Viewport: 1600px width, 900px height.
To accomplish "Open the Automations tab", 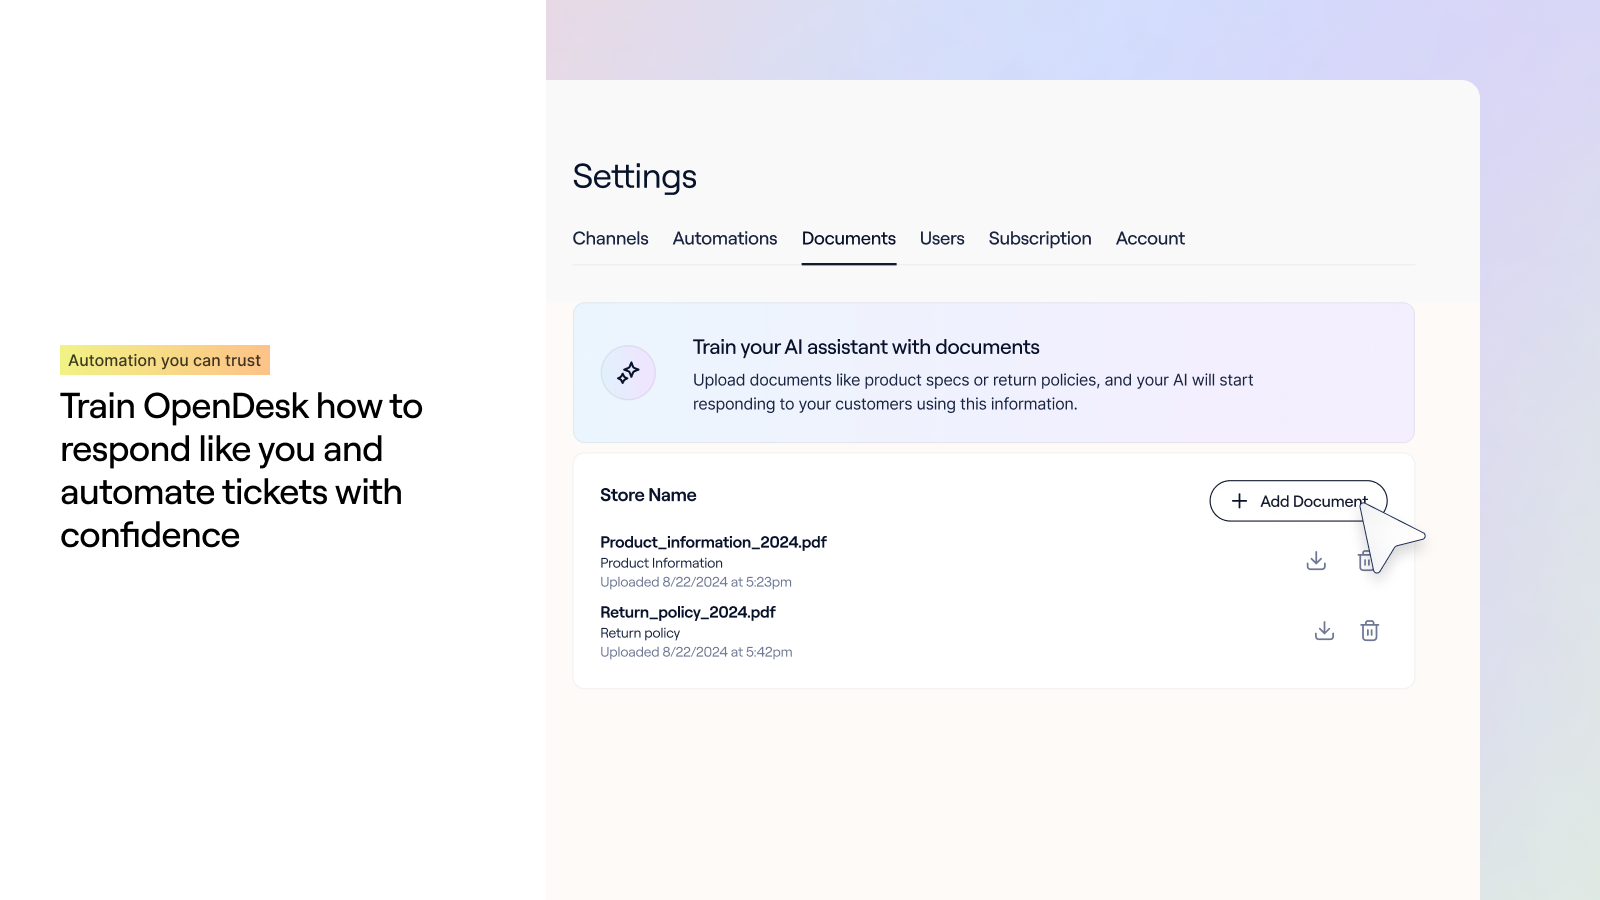I will click(725, 239).
